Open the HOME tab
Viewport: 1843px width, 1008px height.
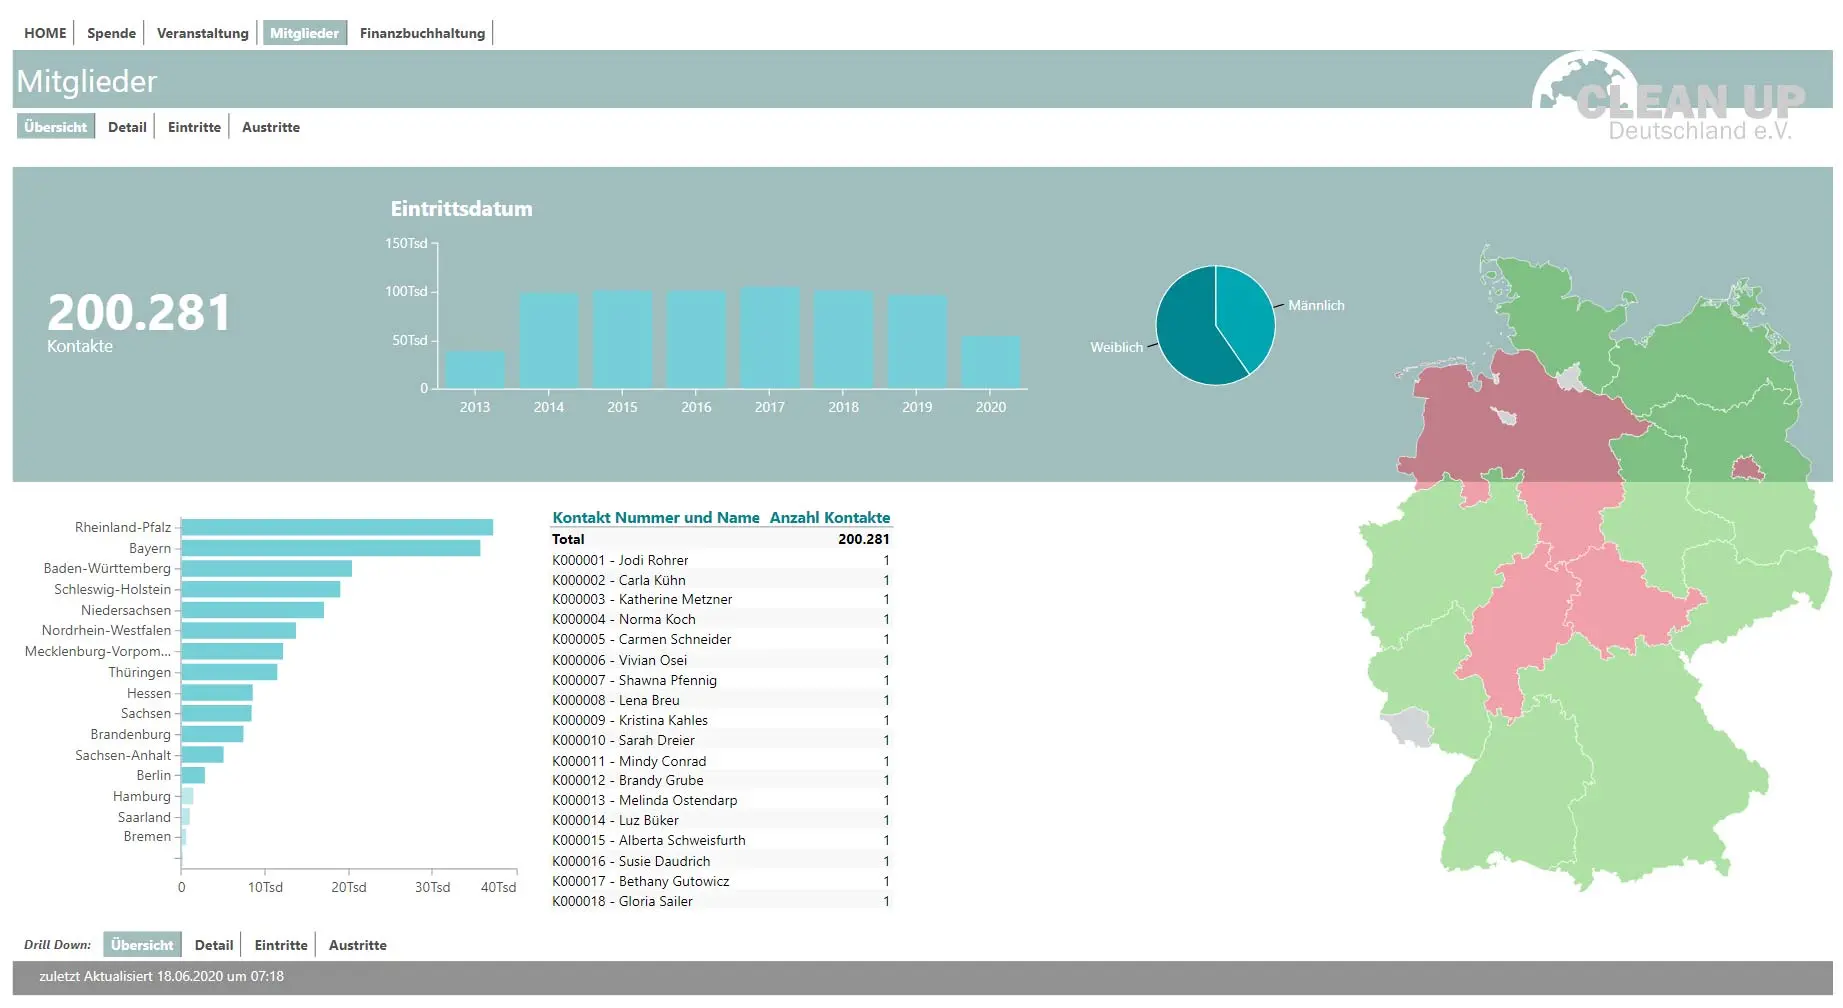(45, 33)
